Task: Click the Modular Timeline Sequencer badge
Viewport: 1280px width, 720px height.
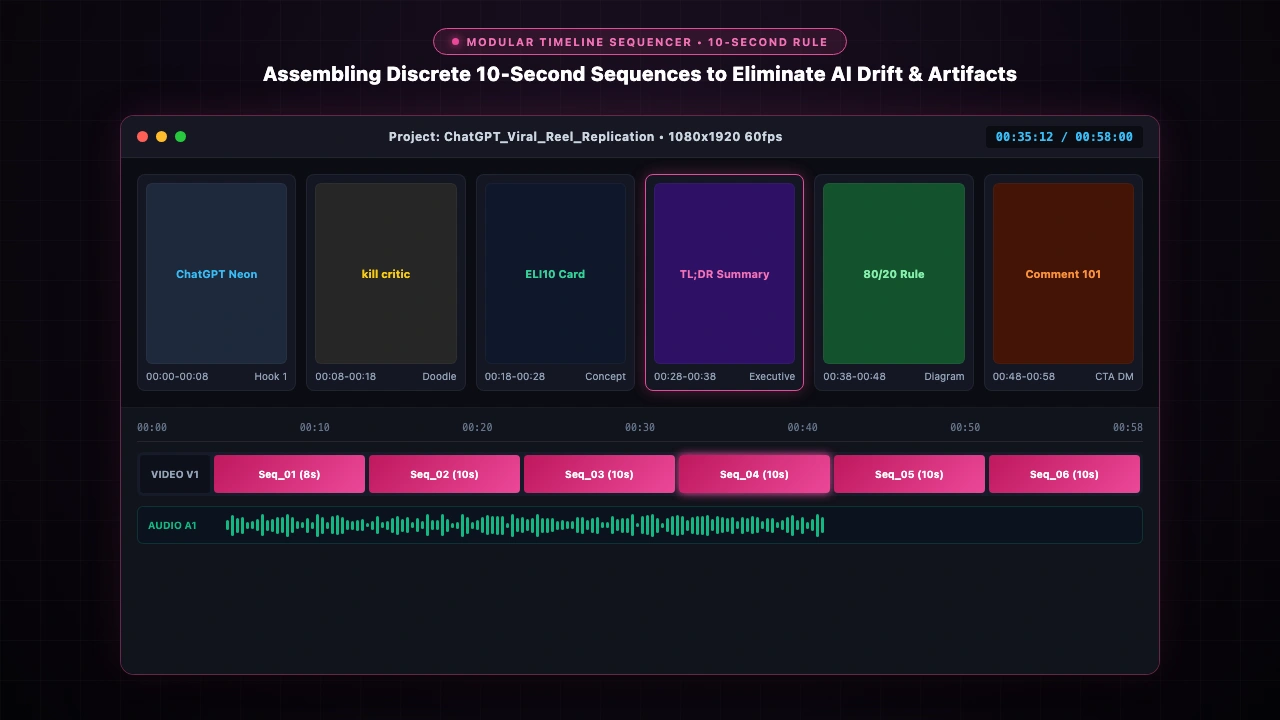Action: (640, 42)
